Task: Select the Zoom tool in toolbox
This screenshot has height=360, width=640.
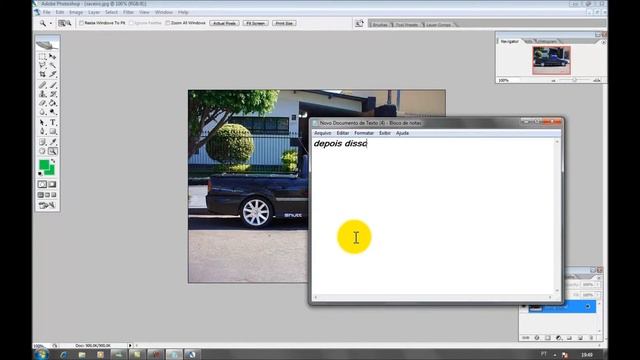Action: 53,151
